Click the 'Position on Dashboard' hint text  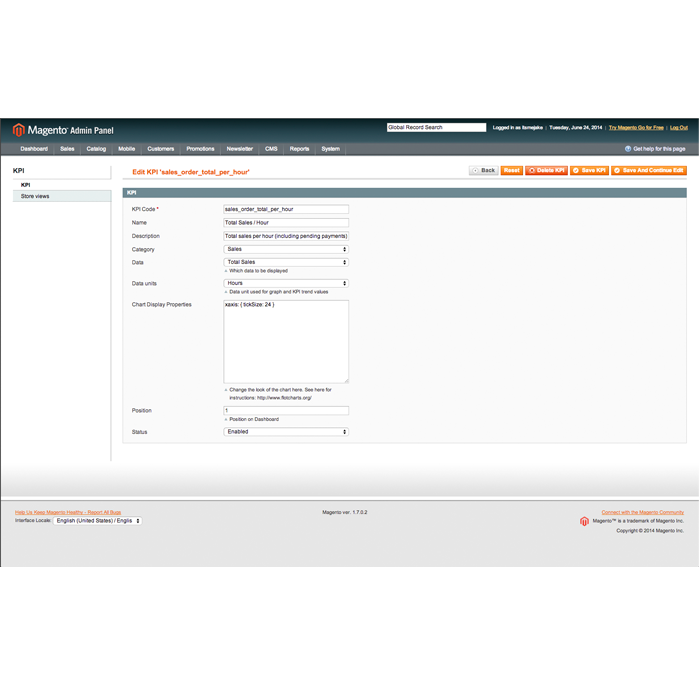254,419
